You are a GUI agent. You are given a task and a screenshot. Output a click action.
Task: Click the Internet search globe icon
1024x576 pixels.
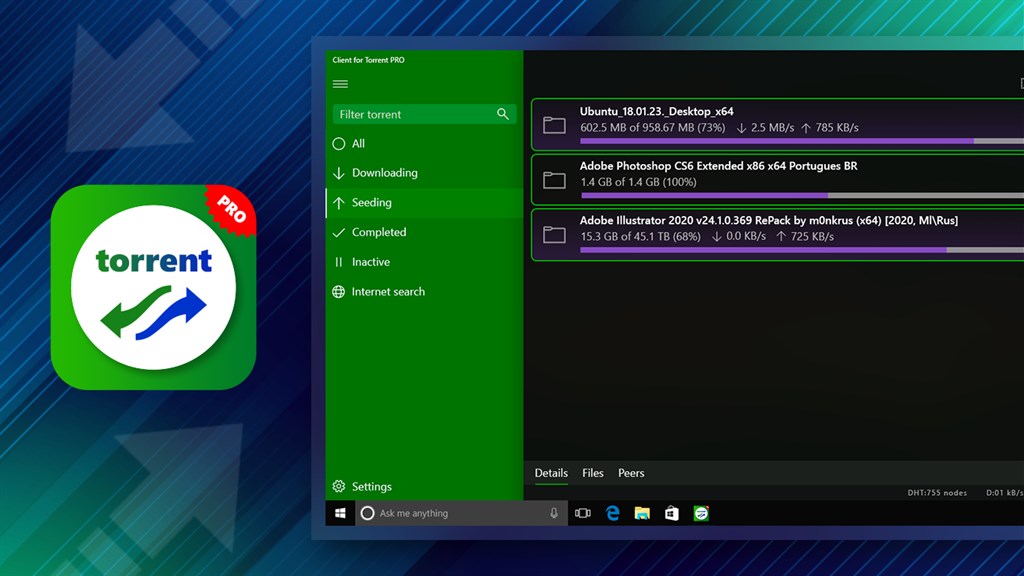(338, 292)
